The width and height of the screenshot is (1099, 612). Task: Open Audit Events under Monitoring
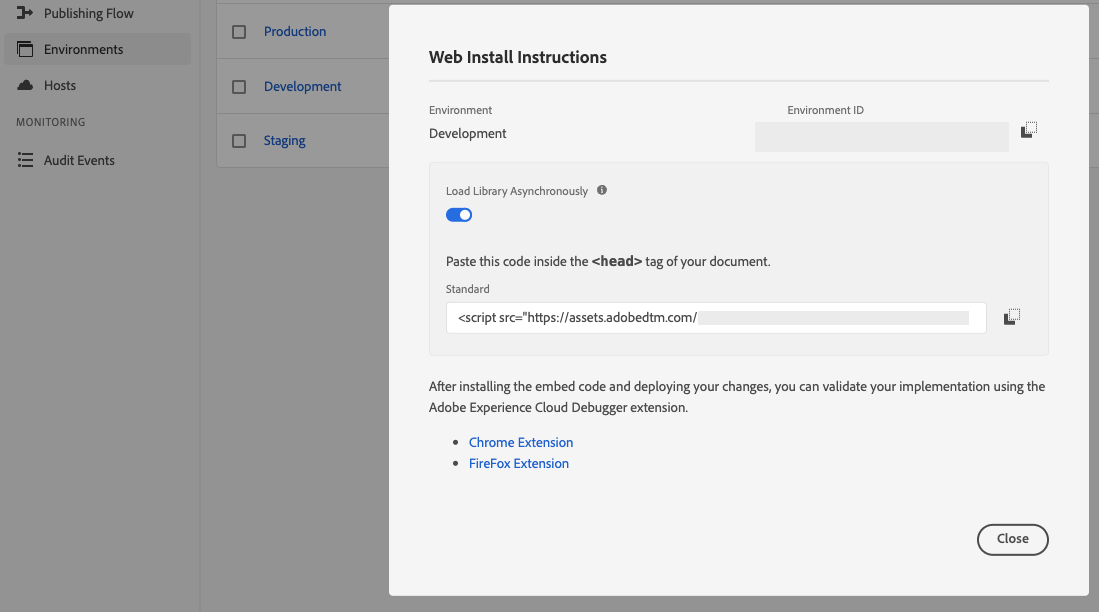(79, 160)
